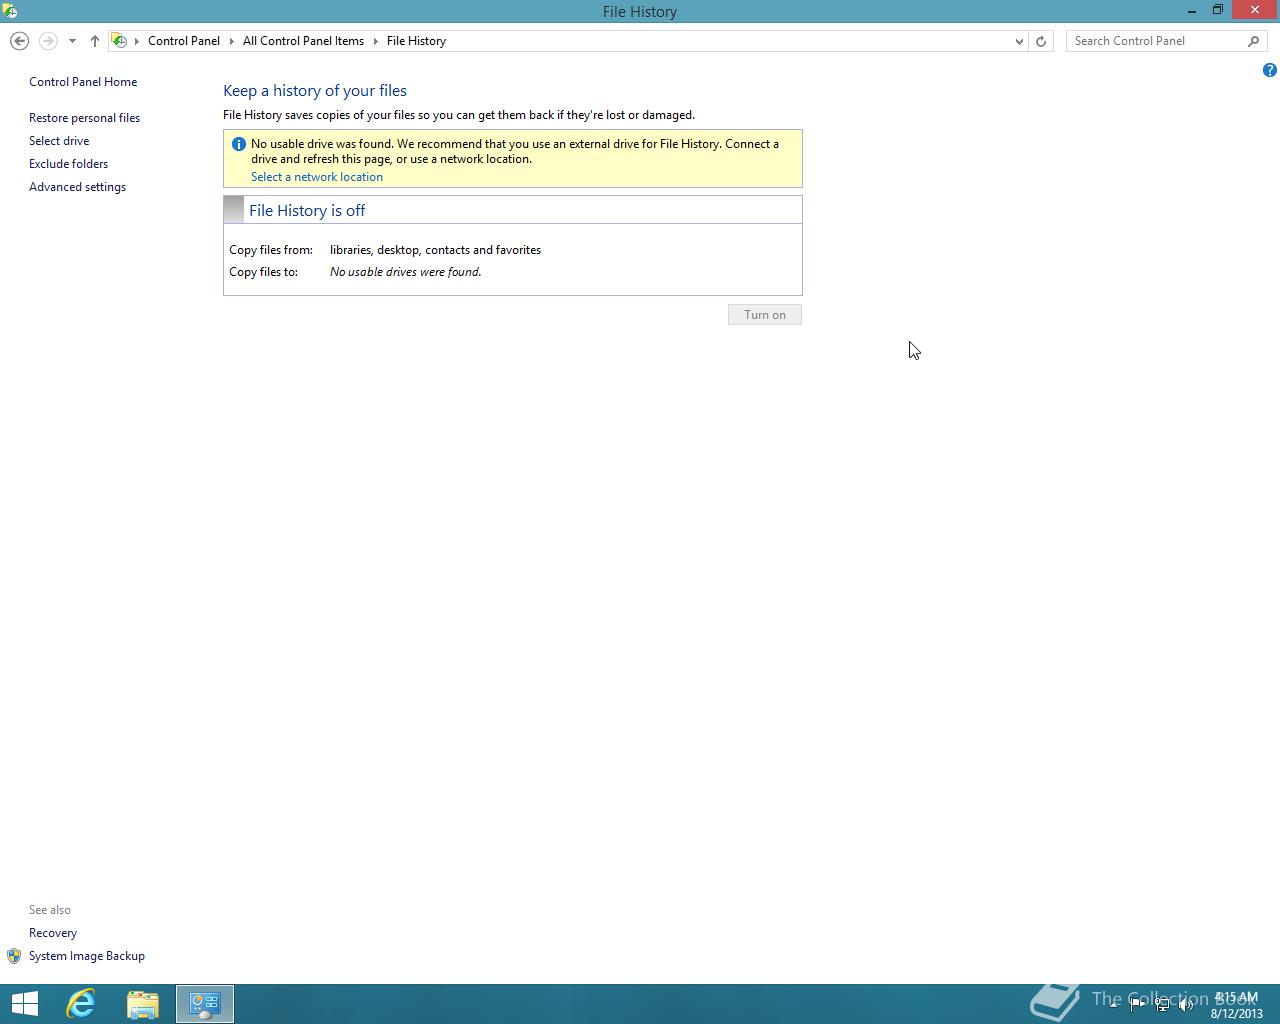The width and height of the screenshot is (1280, 1024).
Task: Click the search magnifier icon
Action: point(1254,41)
